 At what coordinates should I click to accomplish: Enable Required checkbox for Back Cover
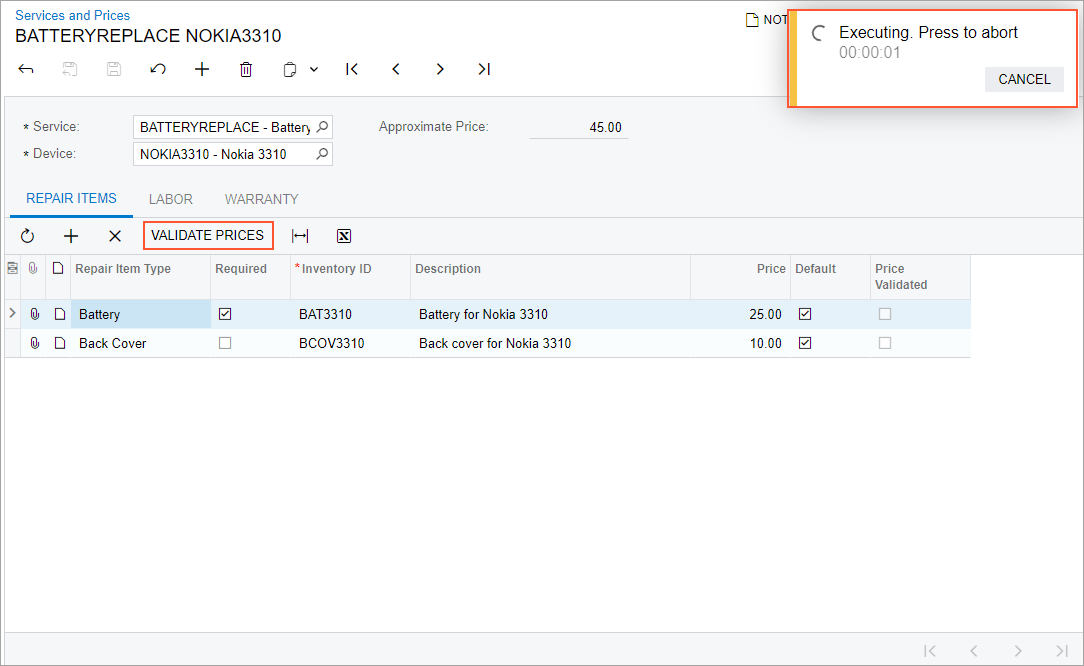[225, 343]
